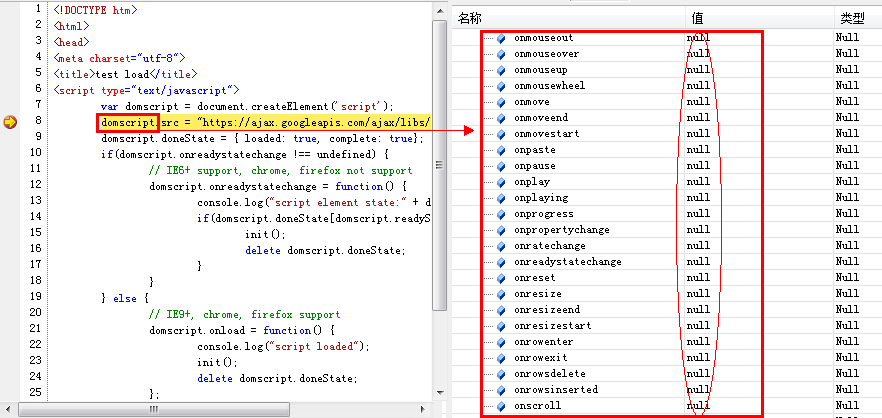Click the property icon beside onreset
Image resolution: width=882 pixels, height=418 pixels.
(x=502, y=278)
